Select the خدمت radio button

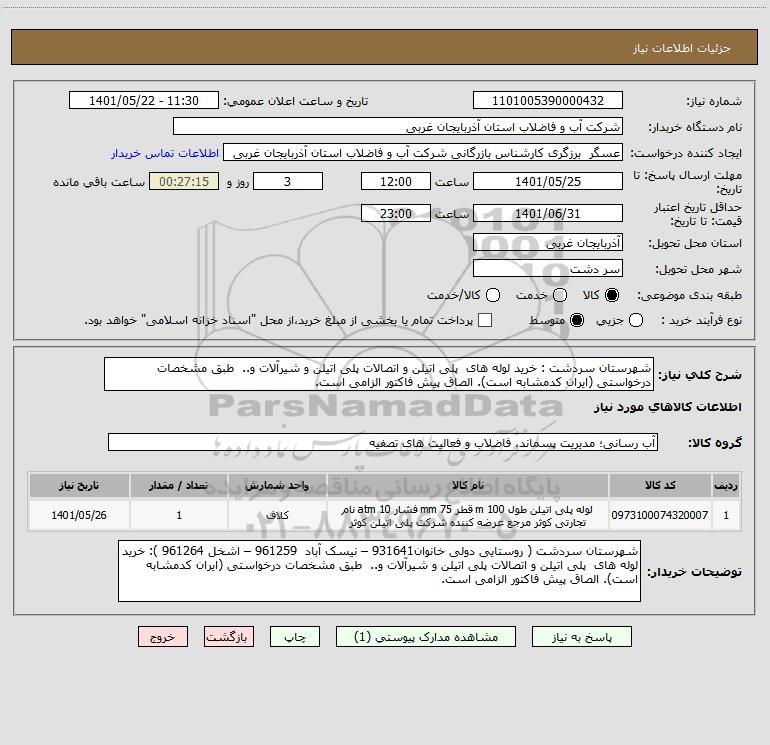tap(560, 295)
